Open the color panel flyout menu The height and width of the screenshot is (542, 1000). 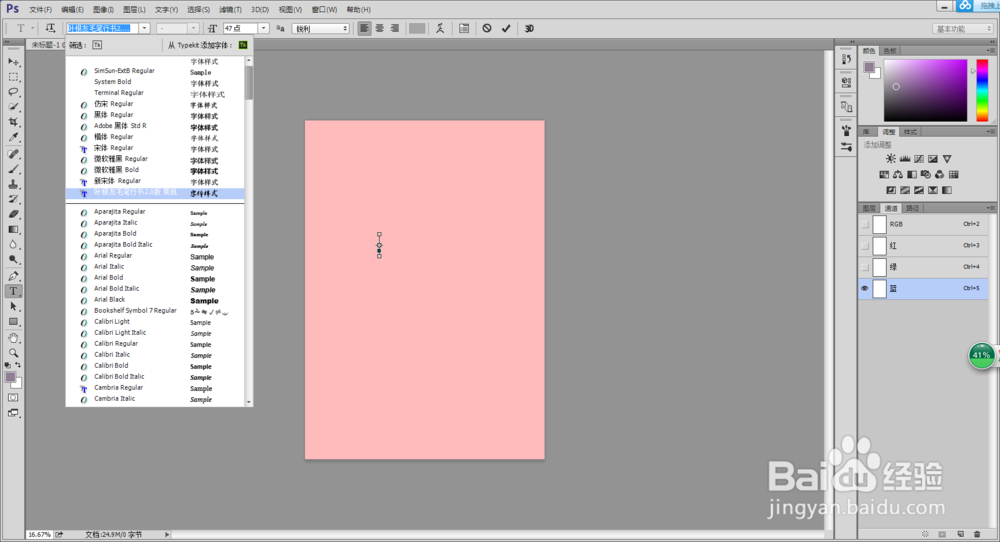(990, 50)
